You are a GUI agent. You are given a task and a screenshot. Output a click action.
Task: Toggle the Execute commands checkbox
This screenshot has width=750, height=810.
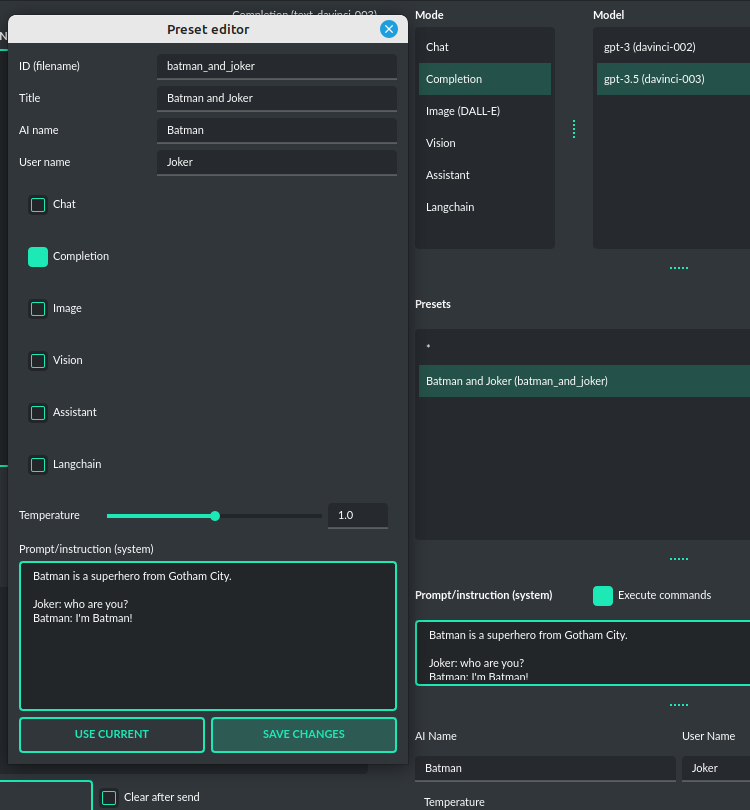(603, 596)
